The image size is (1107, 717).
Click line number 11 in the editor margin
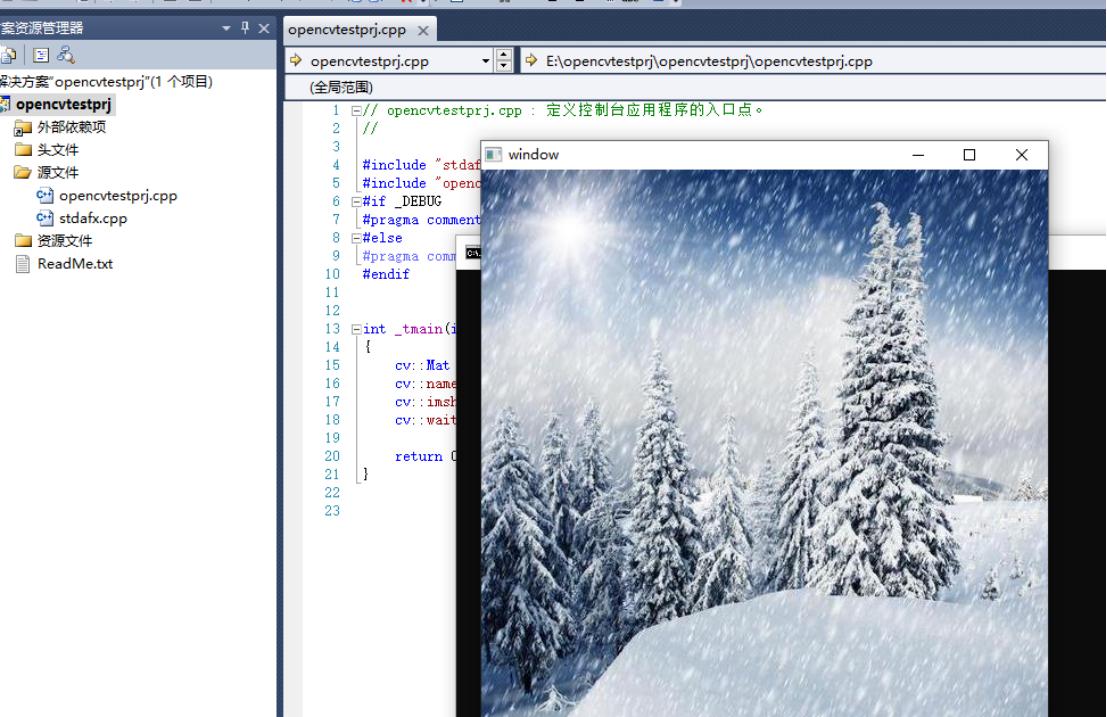(x=332, y=293)
